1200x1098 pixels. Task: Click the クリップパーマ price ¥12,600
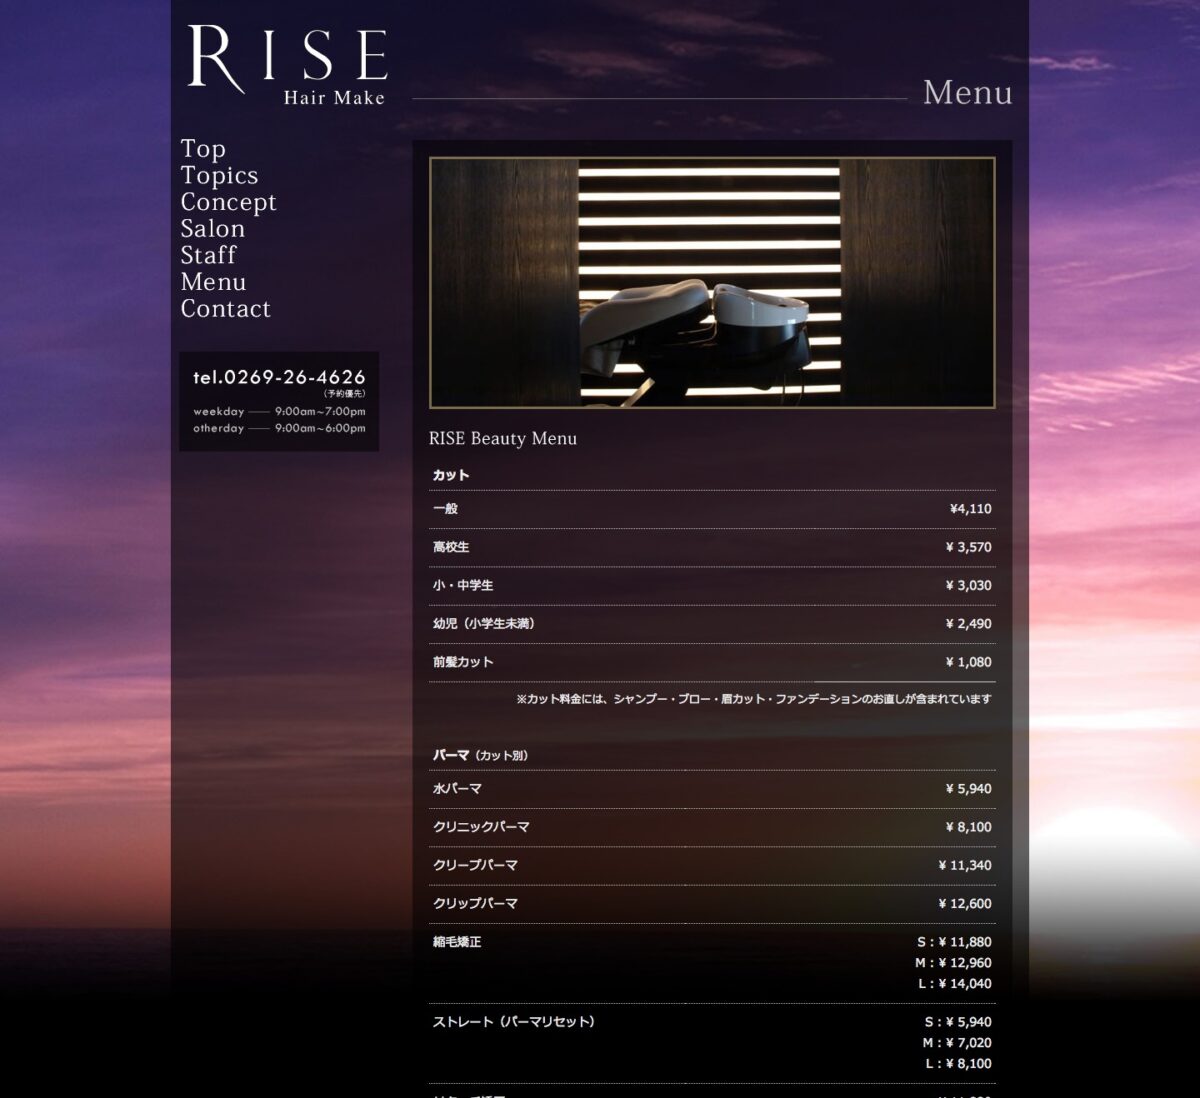coord(964,904)
